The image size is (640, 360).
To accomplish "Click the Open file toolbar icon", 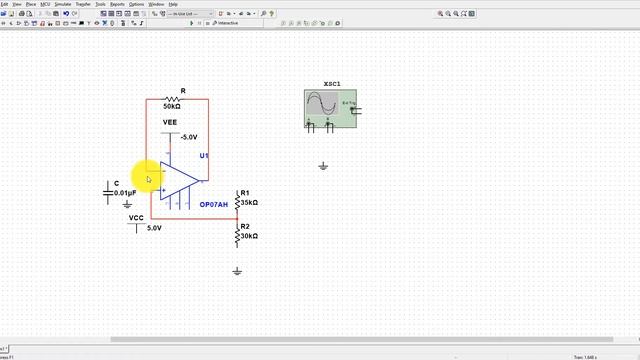I will pyautogui.click(x=3, y=13).
